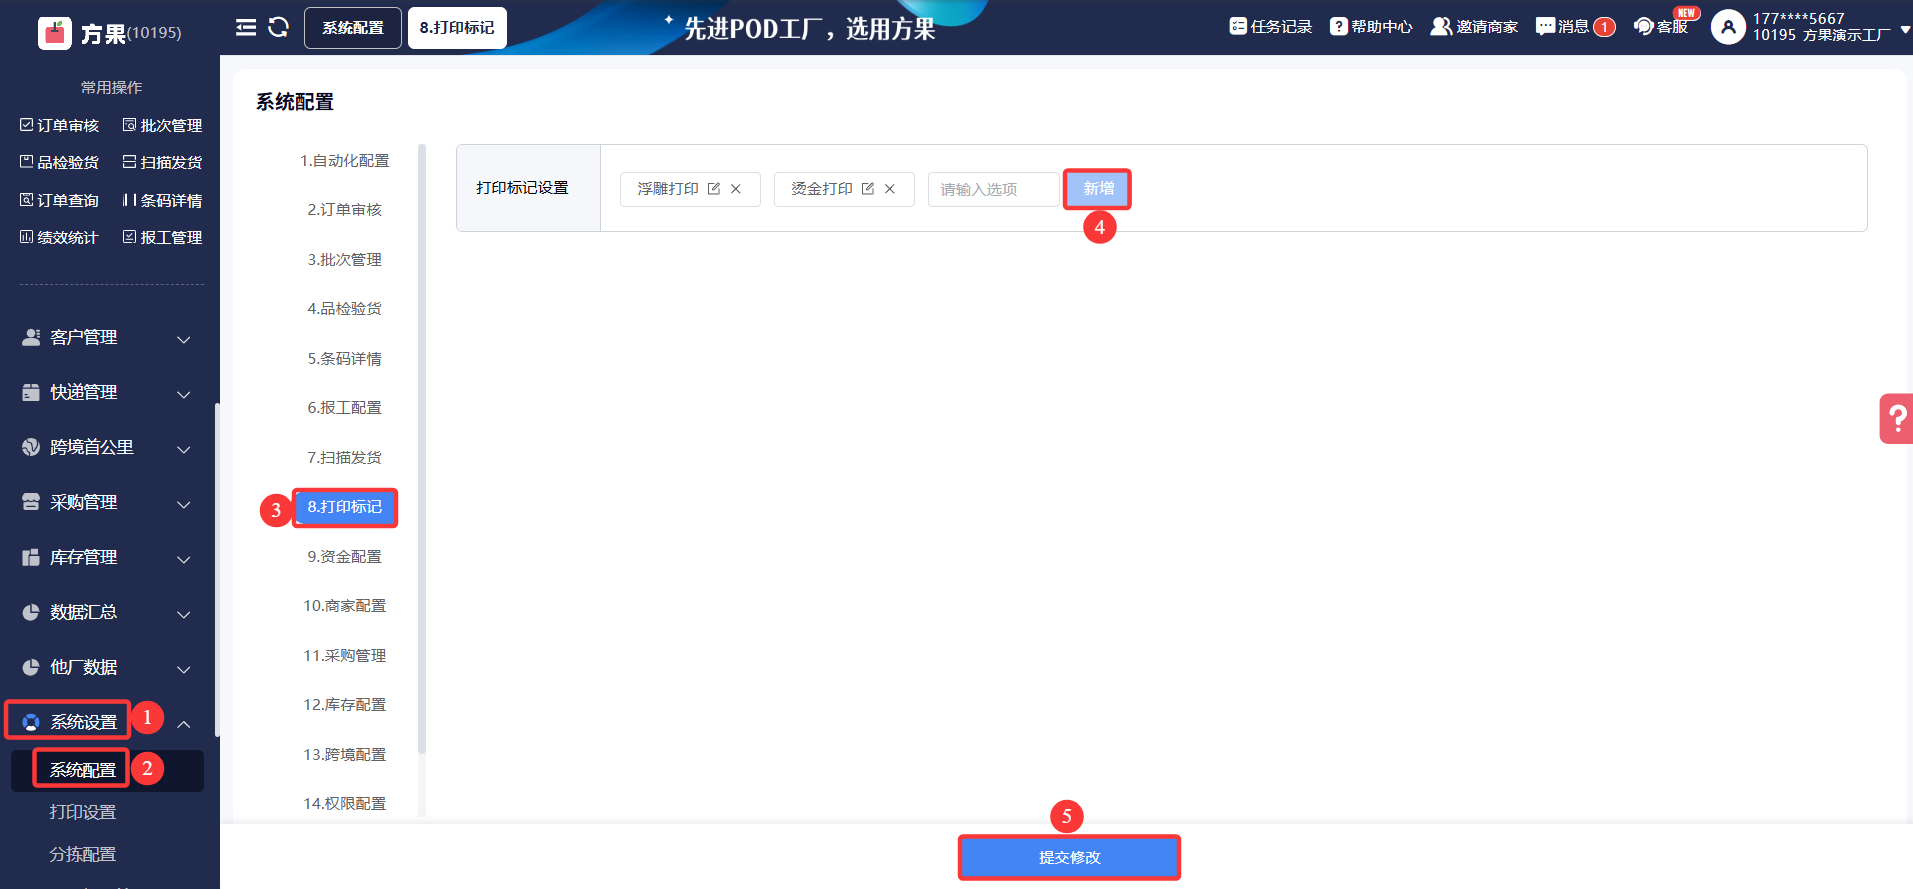1913x889 pixels.
Task: Open 系统配置 sidebar submenu item
Action: pyautogui.click(x=107, y=770)
